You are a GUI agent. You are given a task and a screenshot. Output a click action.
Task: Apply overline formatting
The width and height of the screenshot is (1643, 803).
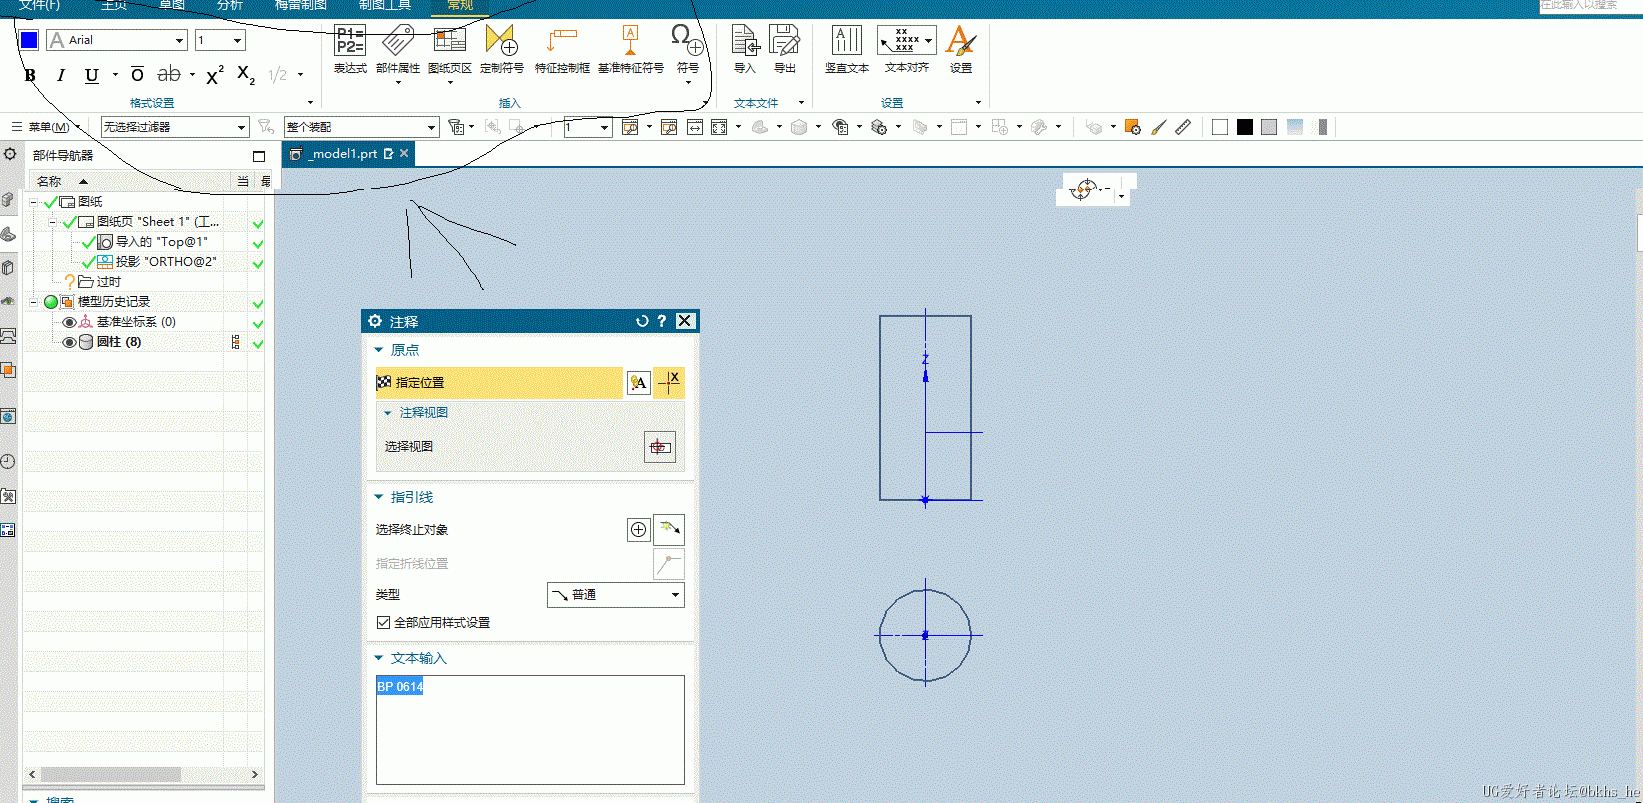point(137,75)
